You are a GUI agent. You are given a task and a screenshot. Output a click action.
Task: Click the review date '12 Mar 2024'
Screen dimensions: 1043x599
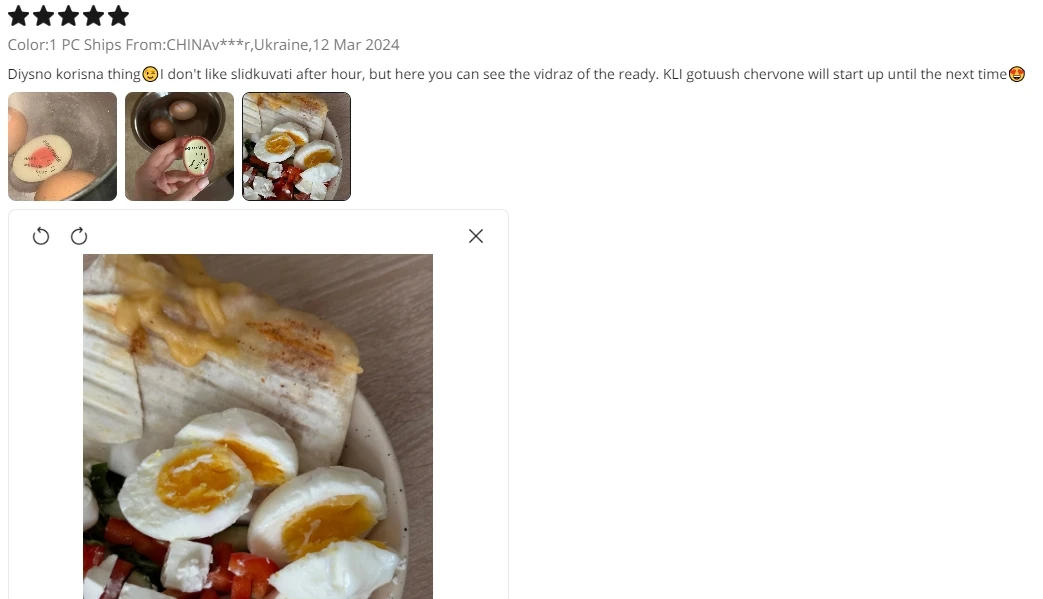tap(356, 45)
